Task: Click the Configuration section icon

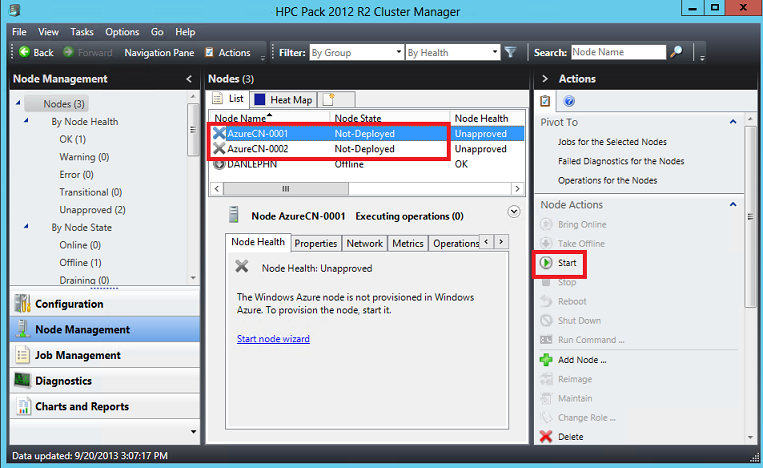Action: (x=22, y=304)
